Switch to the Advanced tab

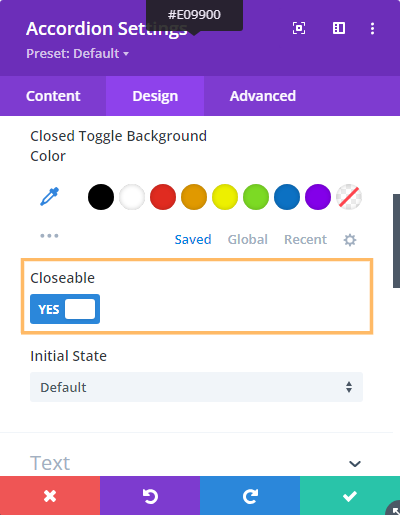pyautogui.click(x=263, y=96)
